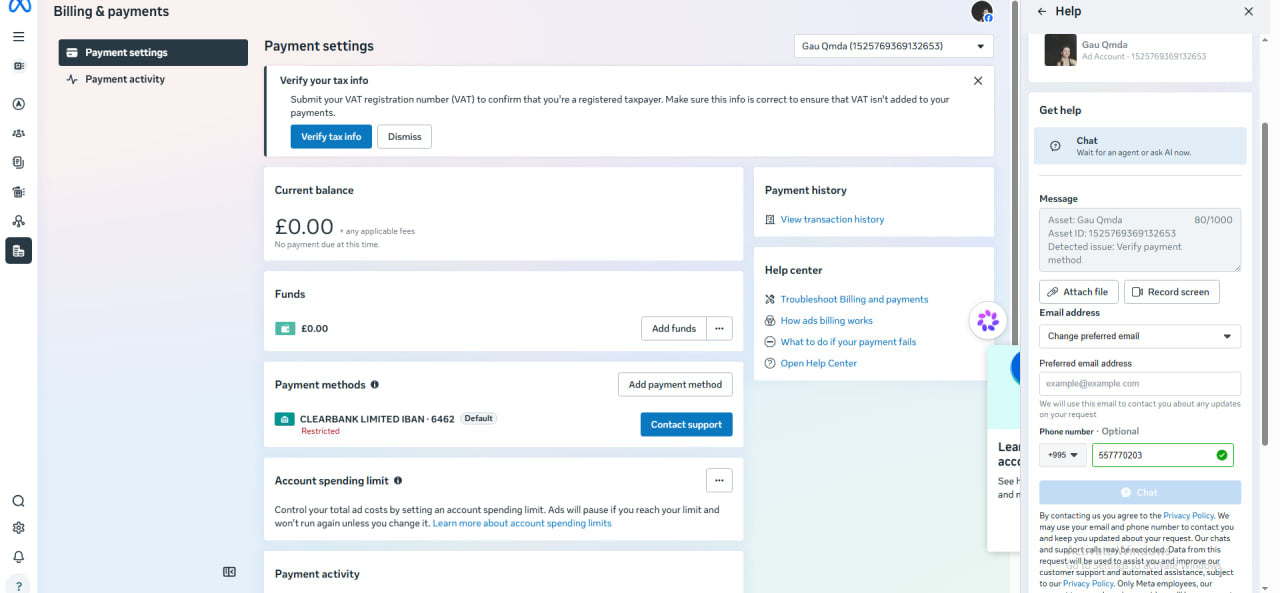This screenshot has width=1280, height=593.
Task: Open the settings gear in the left sidebar
Action: (18, 529)
